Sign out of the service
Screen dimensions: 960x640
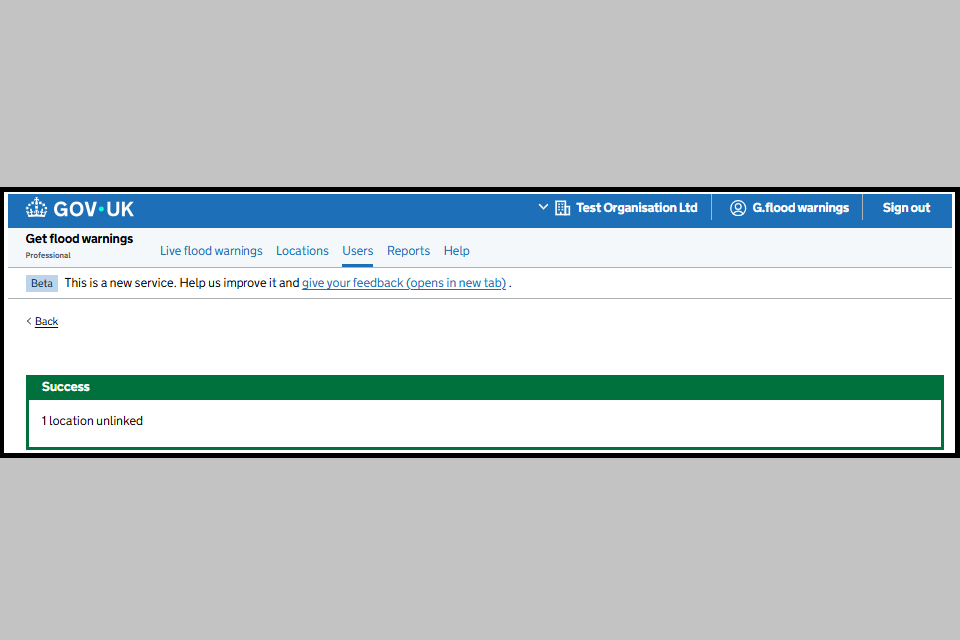[906, 208]
